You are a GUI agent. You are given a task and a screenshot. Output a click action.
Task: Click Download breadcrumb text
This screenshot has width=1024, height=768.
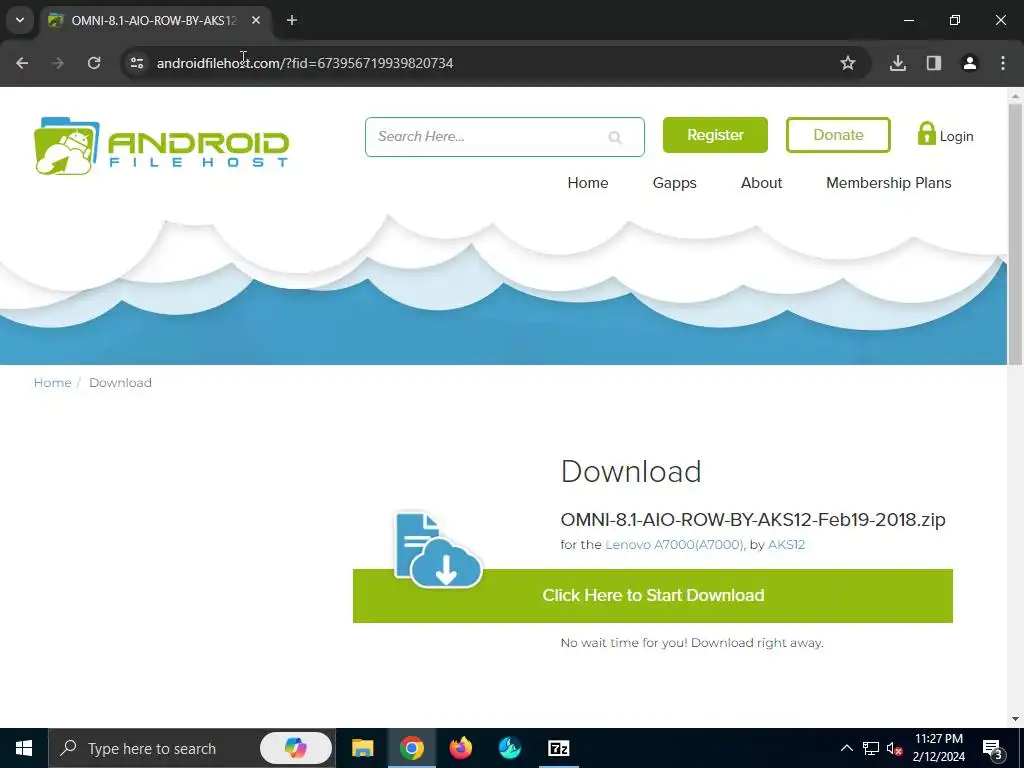120,383
